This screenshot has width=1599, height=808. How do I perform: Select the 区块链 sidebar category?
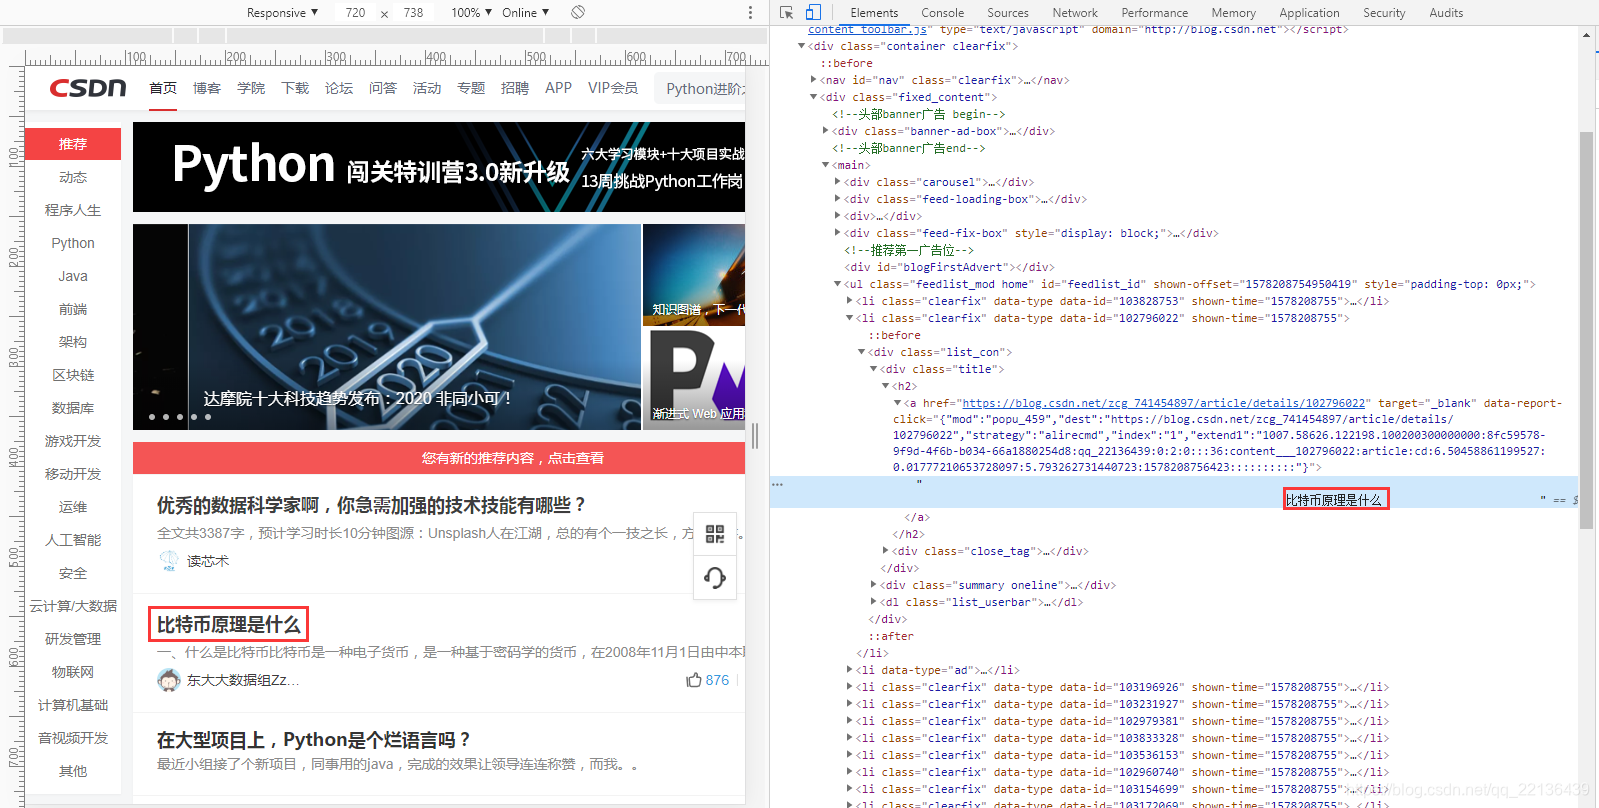tap(73, 375)
